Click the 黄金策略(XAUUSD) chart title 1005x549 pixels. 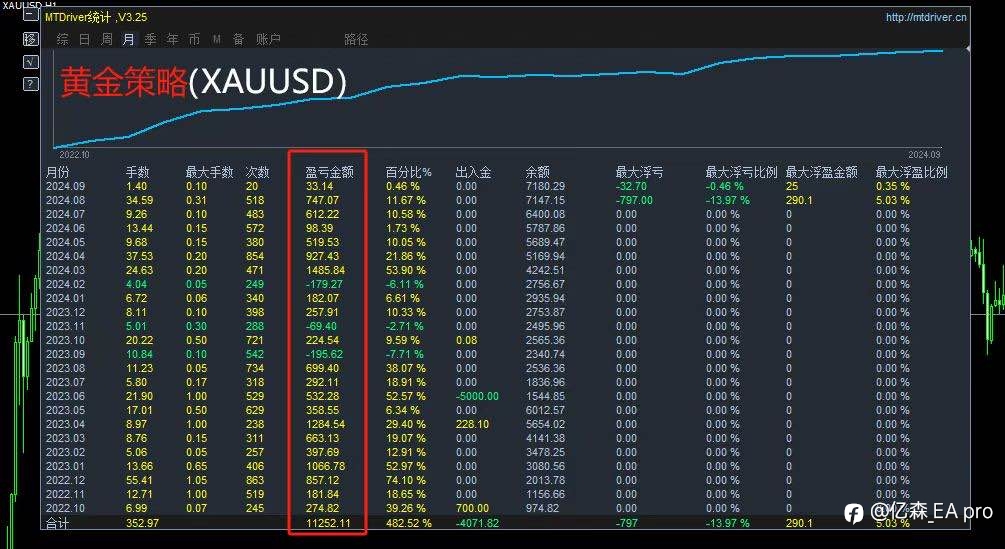point(204,82)
